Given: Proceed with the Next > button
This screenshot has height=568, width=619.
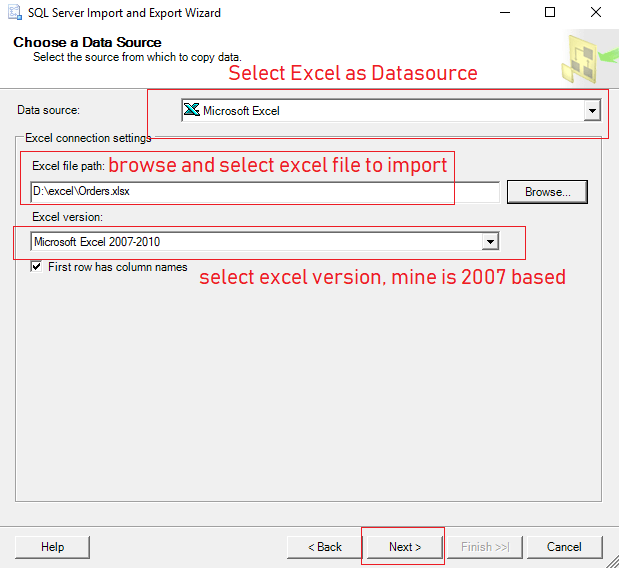Looking at the screenshot, I should [x=405, y=547].
